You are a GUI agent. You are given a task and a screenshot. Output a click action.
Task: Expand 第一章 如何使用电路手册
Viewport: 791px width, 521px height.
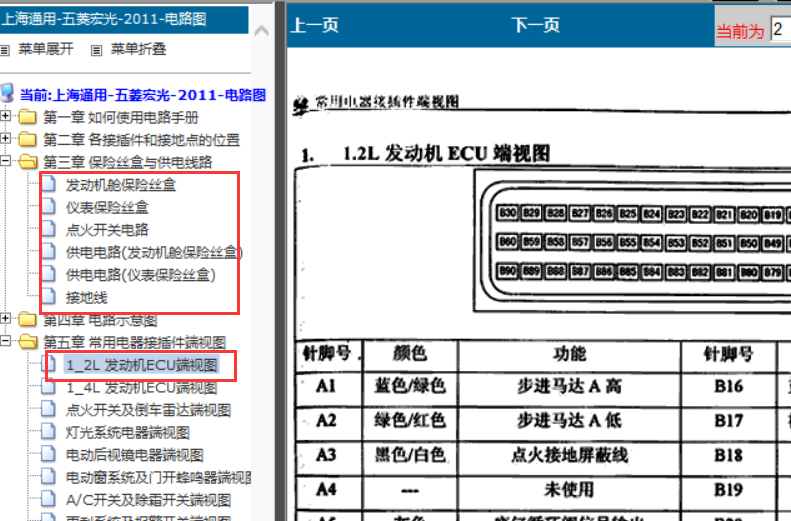(5, 116)
